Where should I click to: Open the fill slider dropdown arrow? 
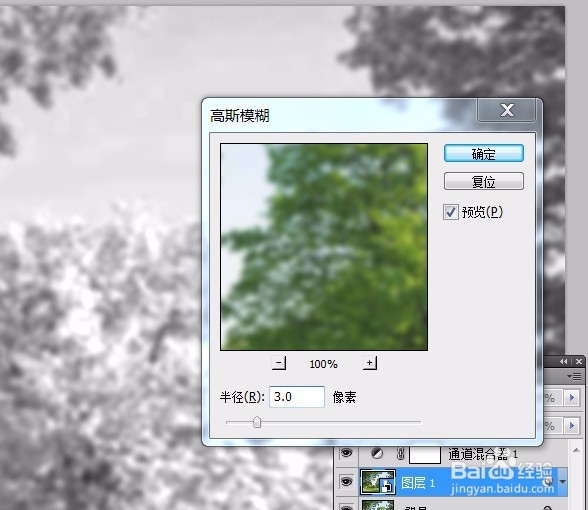tap(572, 425)
